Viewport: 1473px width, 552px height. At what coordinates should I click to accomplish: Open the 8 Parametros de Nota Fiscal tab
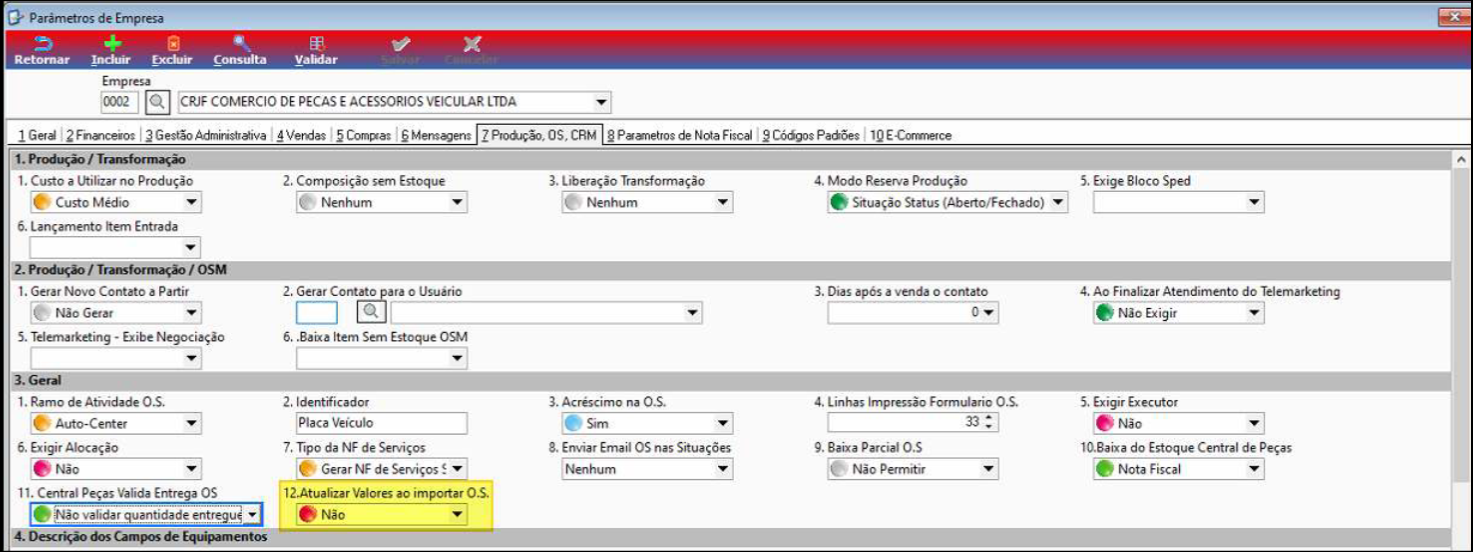pyautogui.click(x=680, y=135)
